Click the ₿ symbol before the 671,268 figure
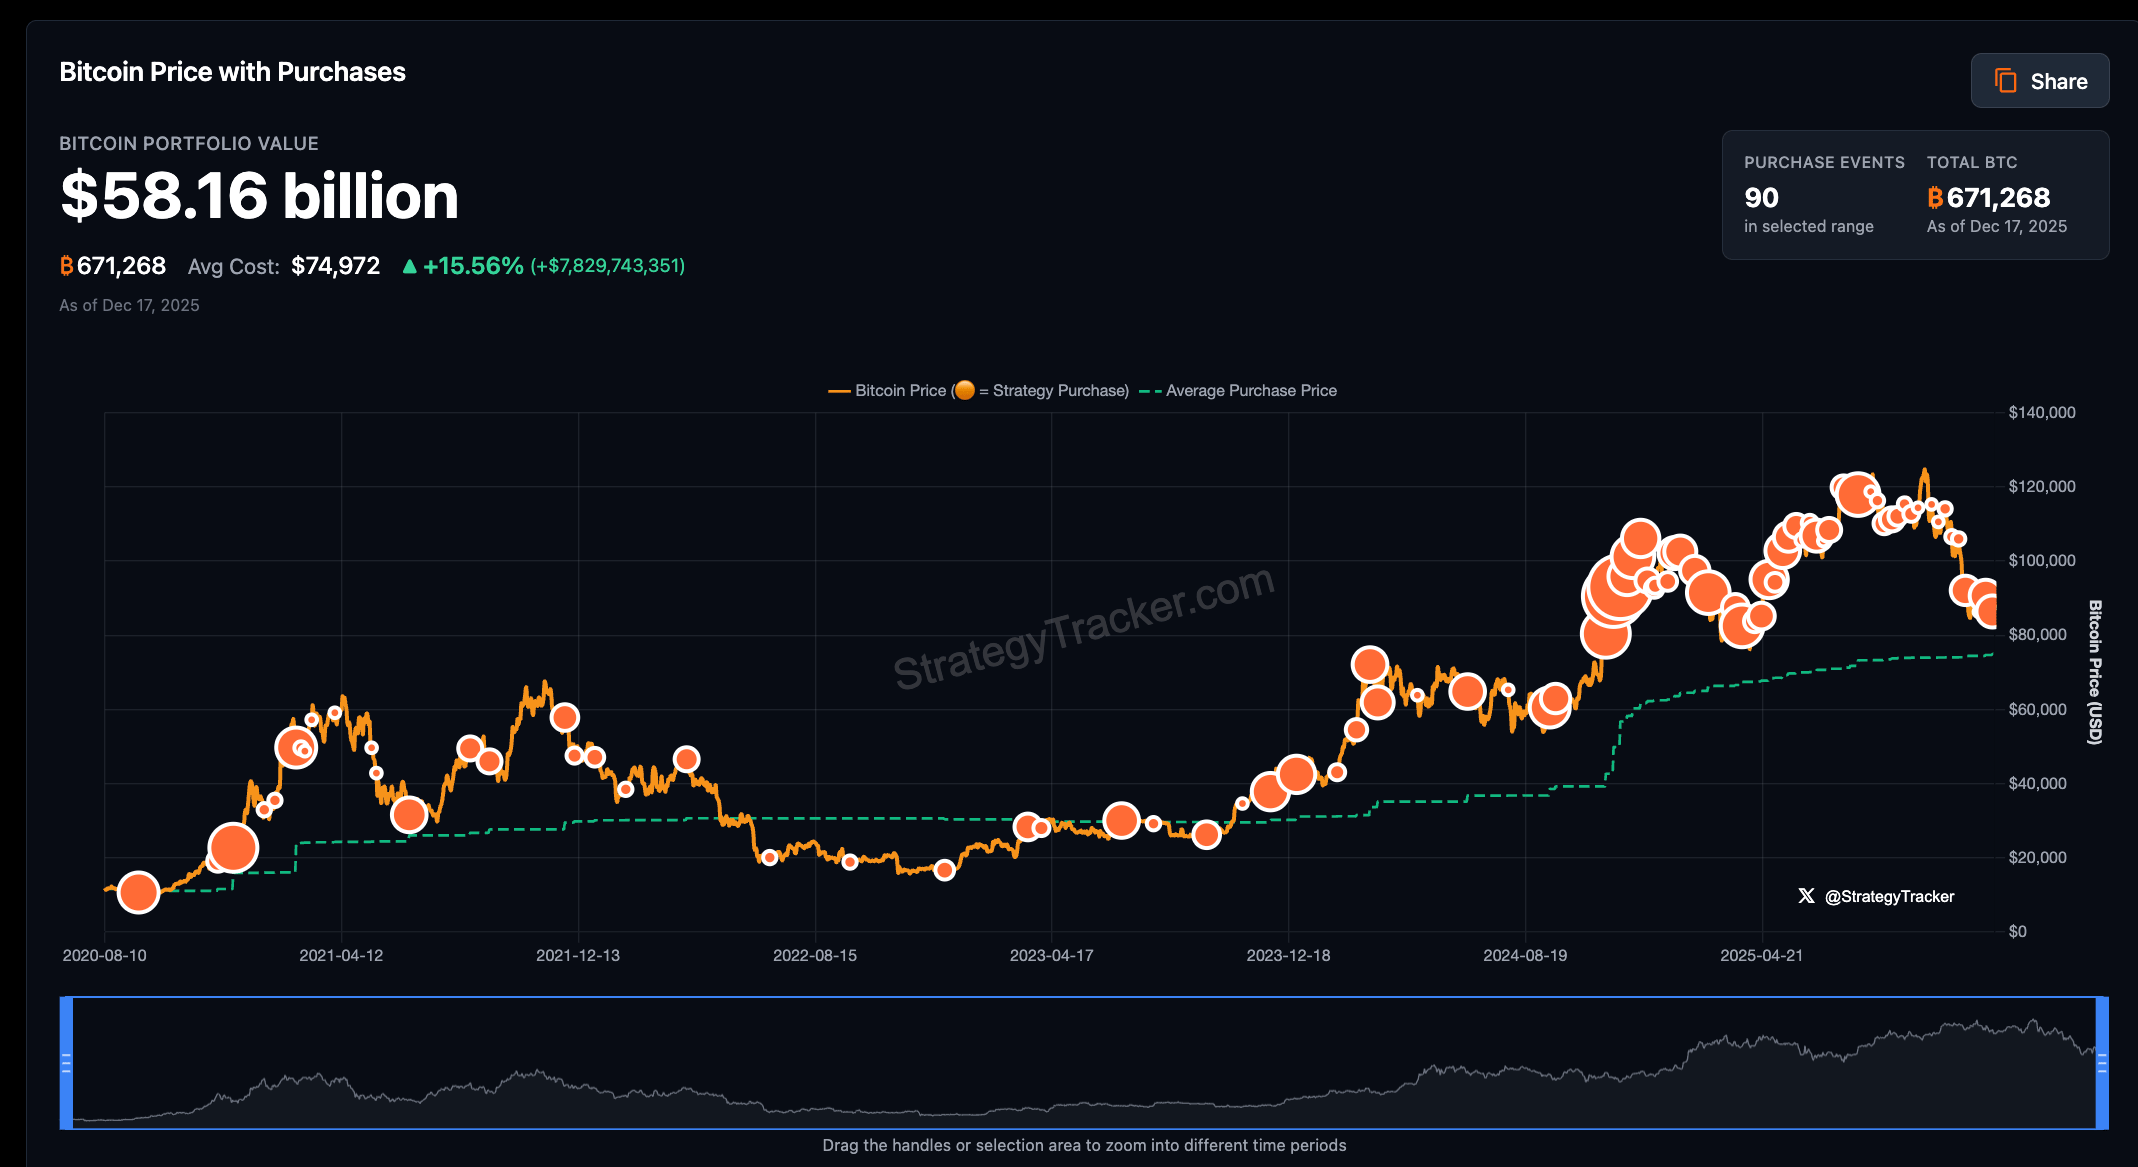This screenshot has width=2138, height=1167. pyautogui.click(x=66, y=266)
